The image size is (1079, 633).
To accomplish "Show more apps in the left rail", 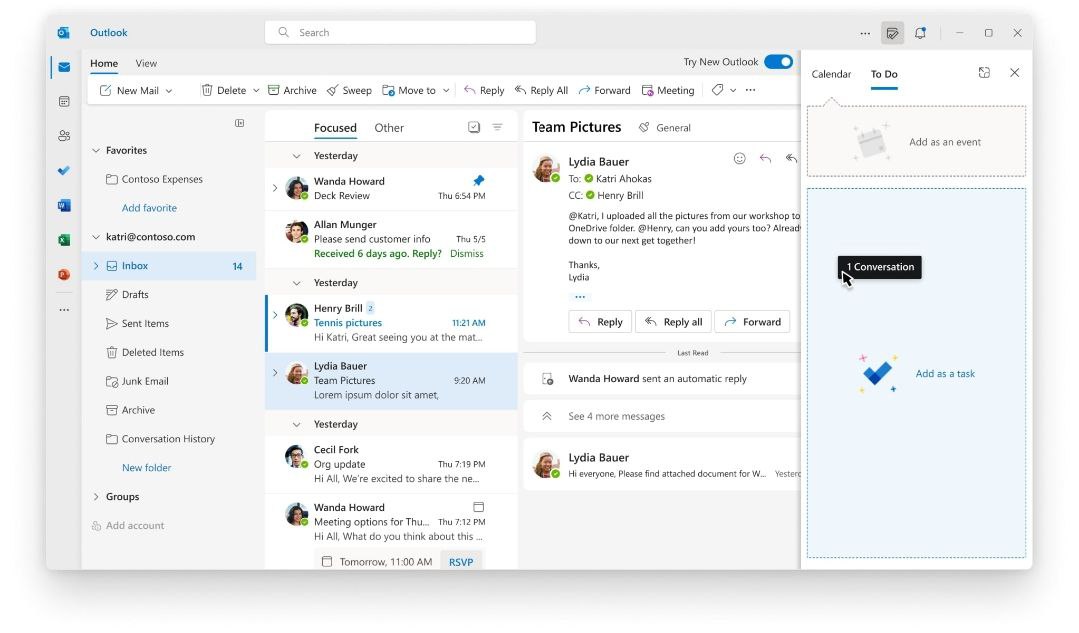I will click(x=64, y=310).
